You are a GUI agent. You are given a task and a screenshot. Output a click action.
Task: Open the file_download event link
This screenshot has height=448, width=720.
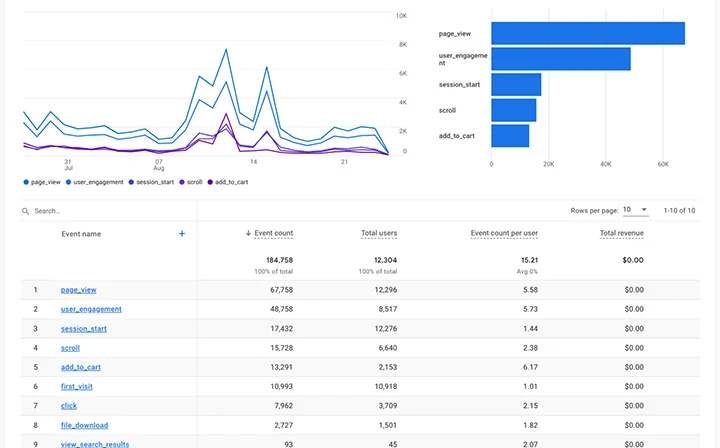pyautogui.click(x=84, y=426)
